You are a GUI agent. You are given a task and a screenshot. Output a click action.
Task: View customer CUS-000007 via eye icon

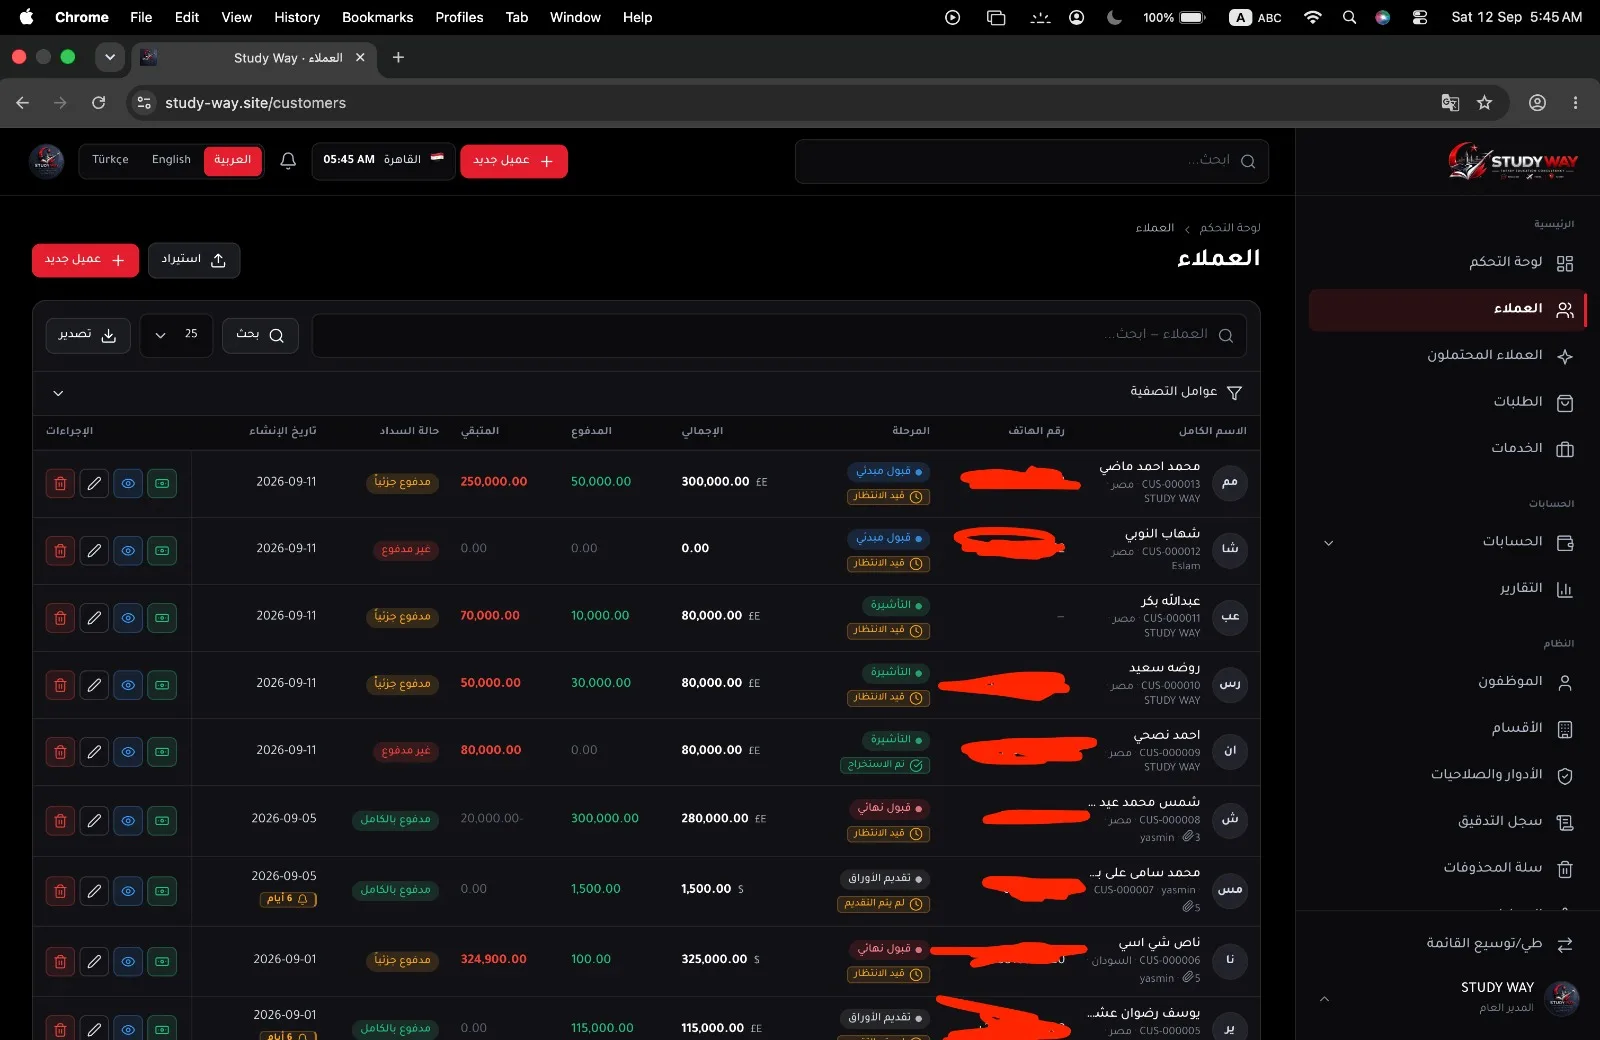click(128, 891)
